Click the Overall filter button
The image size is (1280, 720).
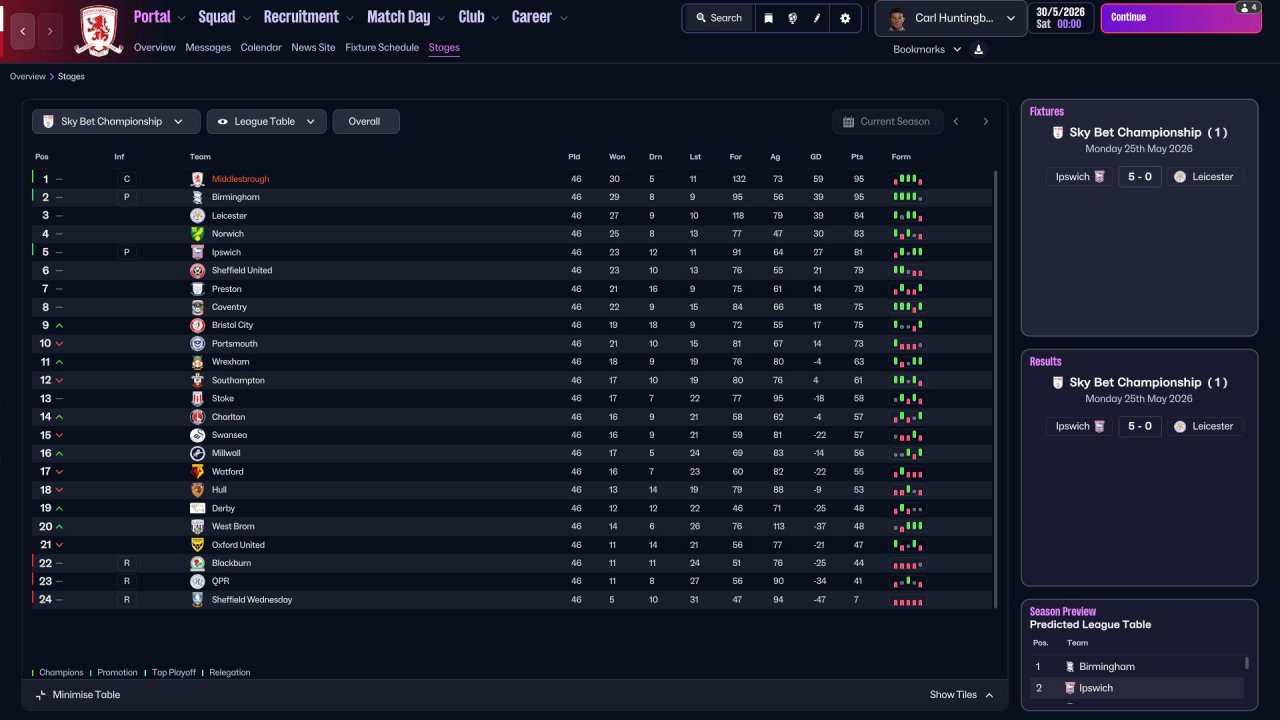[x=366, y=122]
